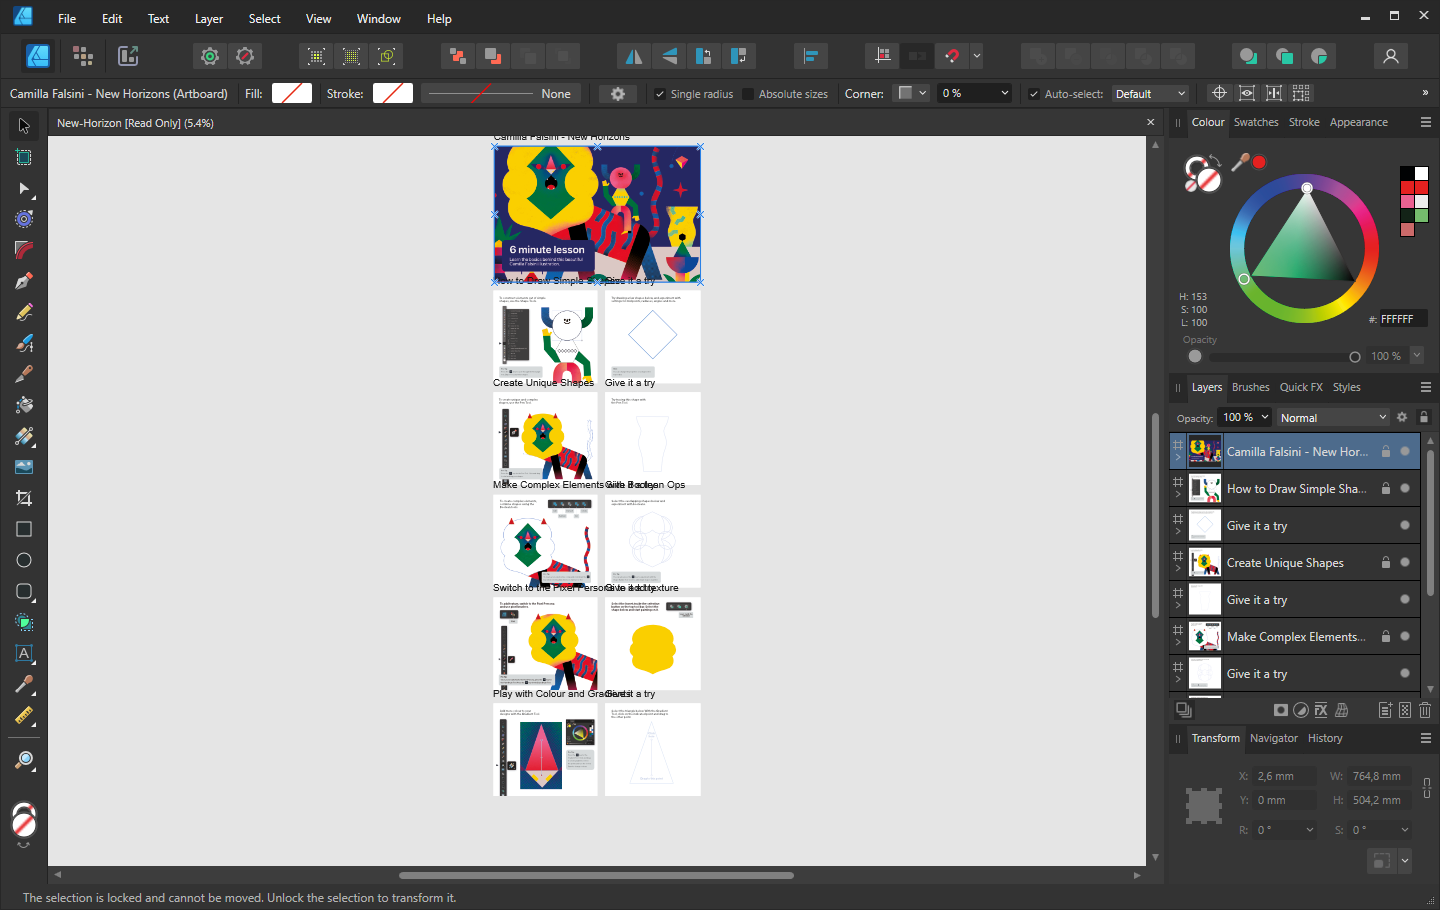Open the Layer menu

click(x=209, y=18)
